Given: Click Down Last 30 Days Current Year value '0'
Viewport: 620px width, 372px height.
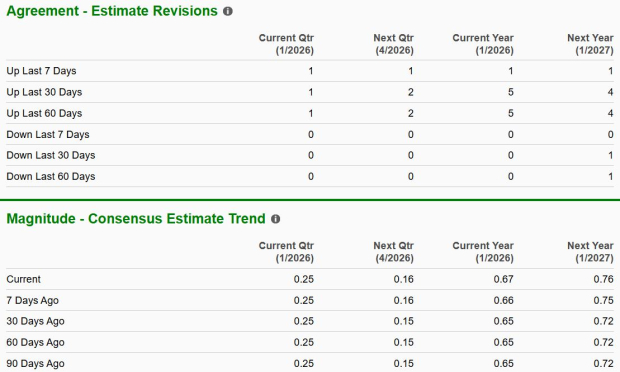Looking at the screenshot, I should coord(511,155).
